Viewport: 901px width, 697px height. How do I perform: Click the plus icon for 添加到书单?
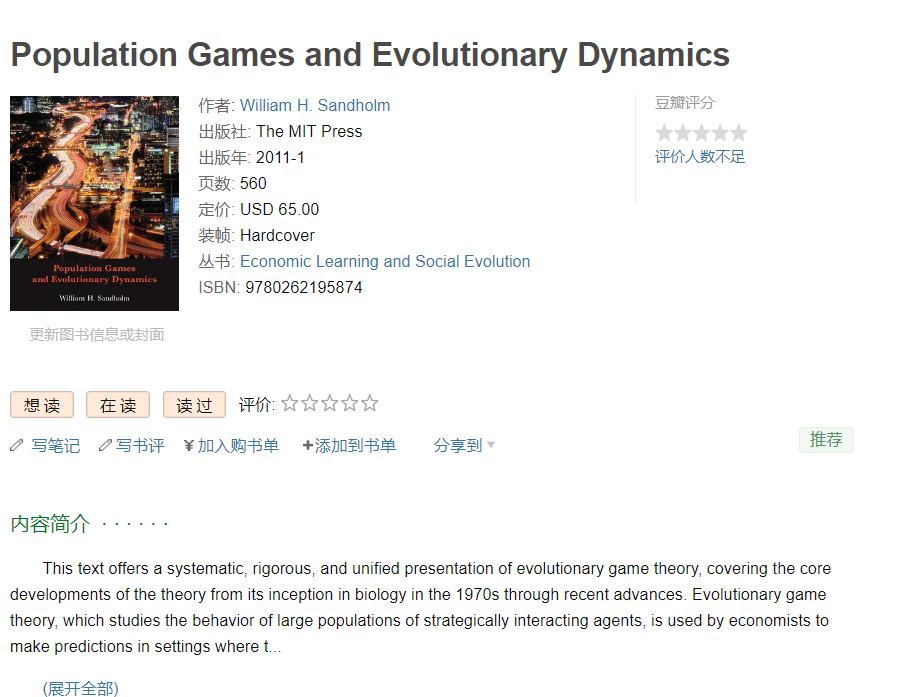(308, 446)
